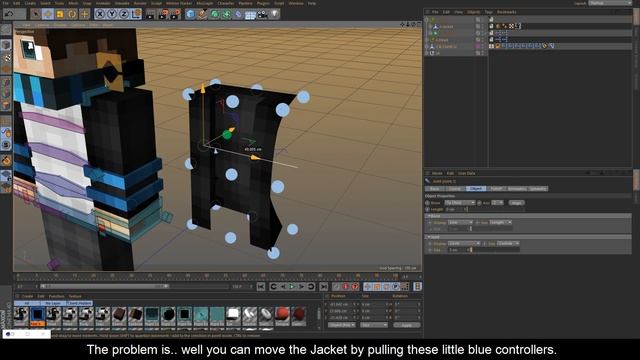Activate the Scale tool
640x360 pixels.
[60, 14]
